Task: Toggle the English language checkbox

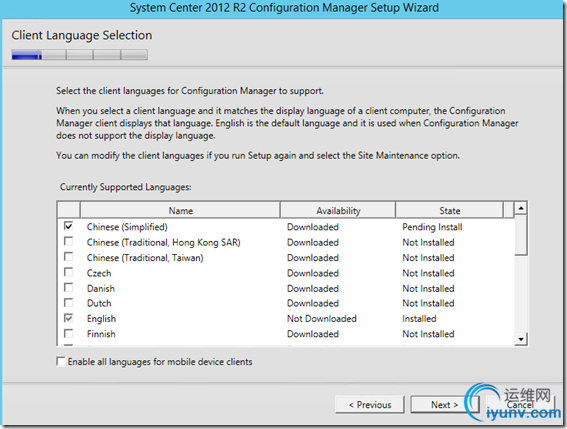Action: pos(68,318)
